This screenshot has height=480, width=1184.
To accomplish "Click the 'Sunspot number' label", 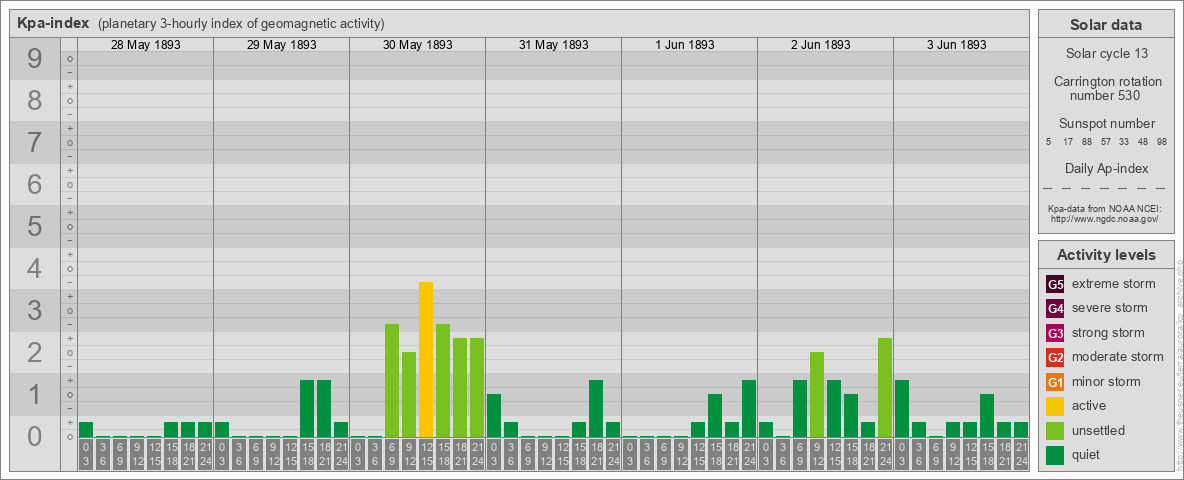I will click(x=1106, y=124).
